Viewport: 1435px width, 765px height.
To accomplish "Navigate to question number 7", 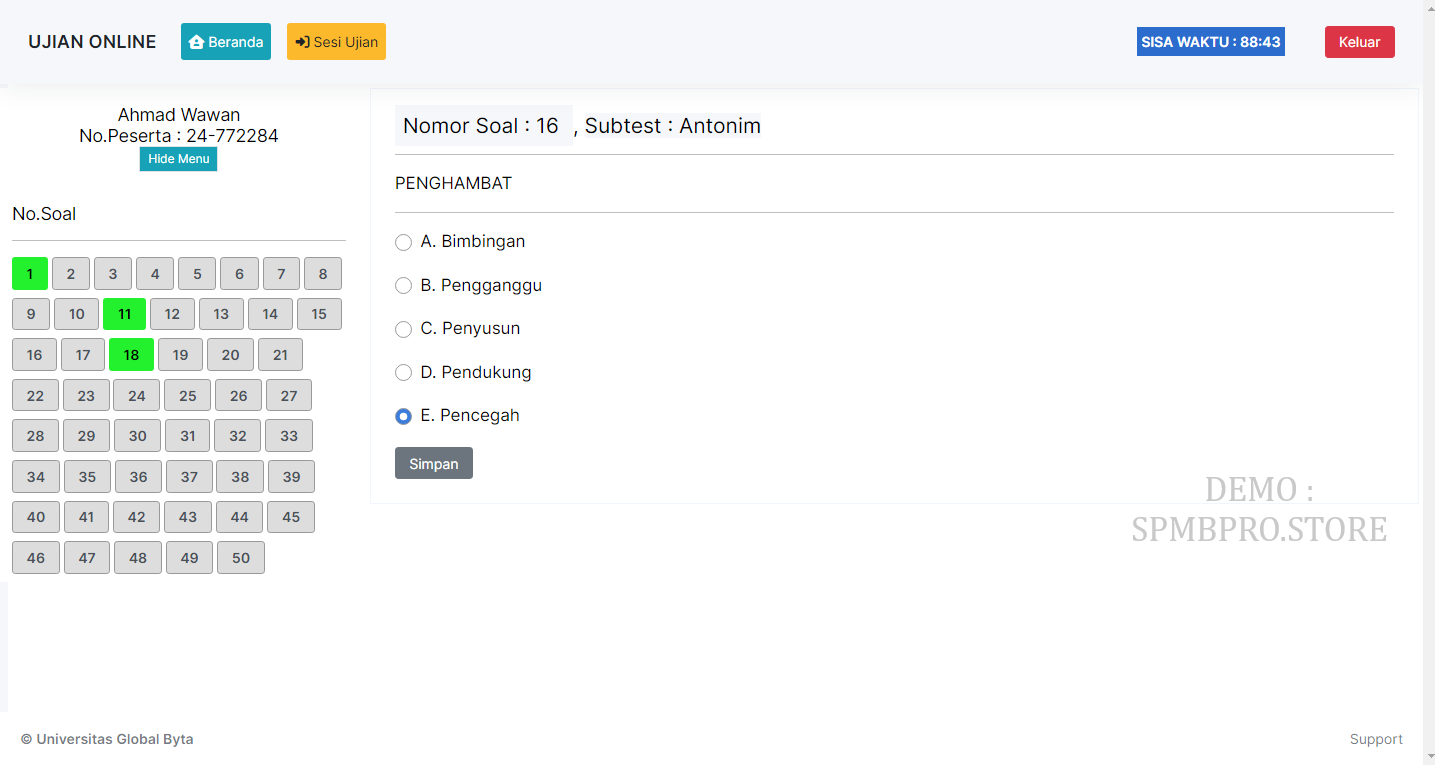I will pos(281,274).
